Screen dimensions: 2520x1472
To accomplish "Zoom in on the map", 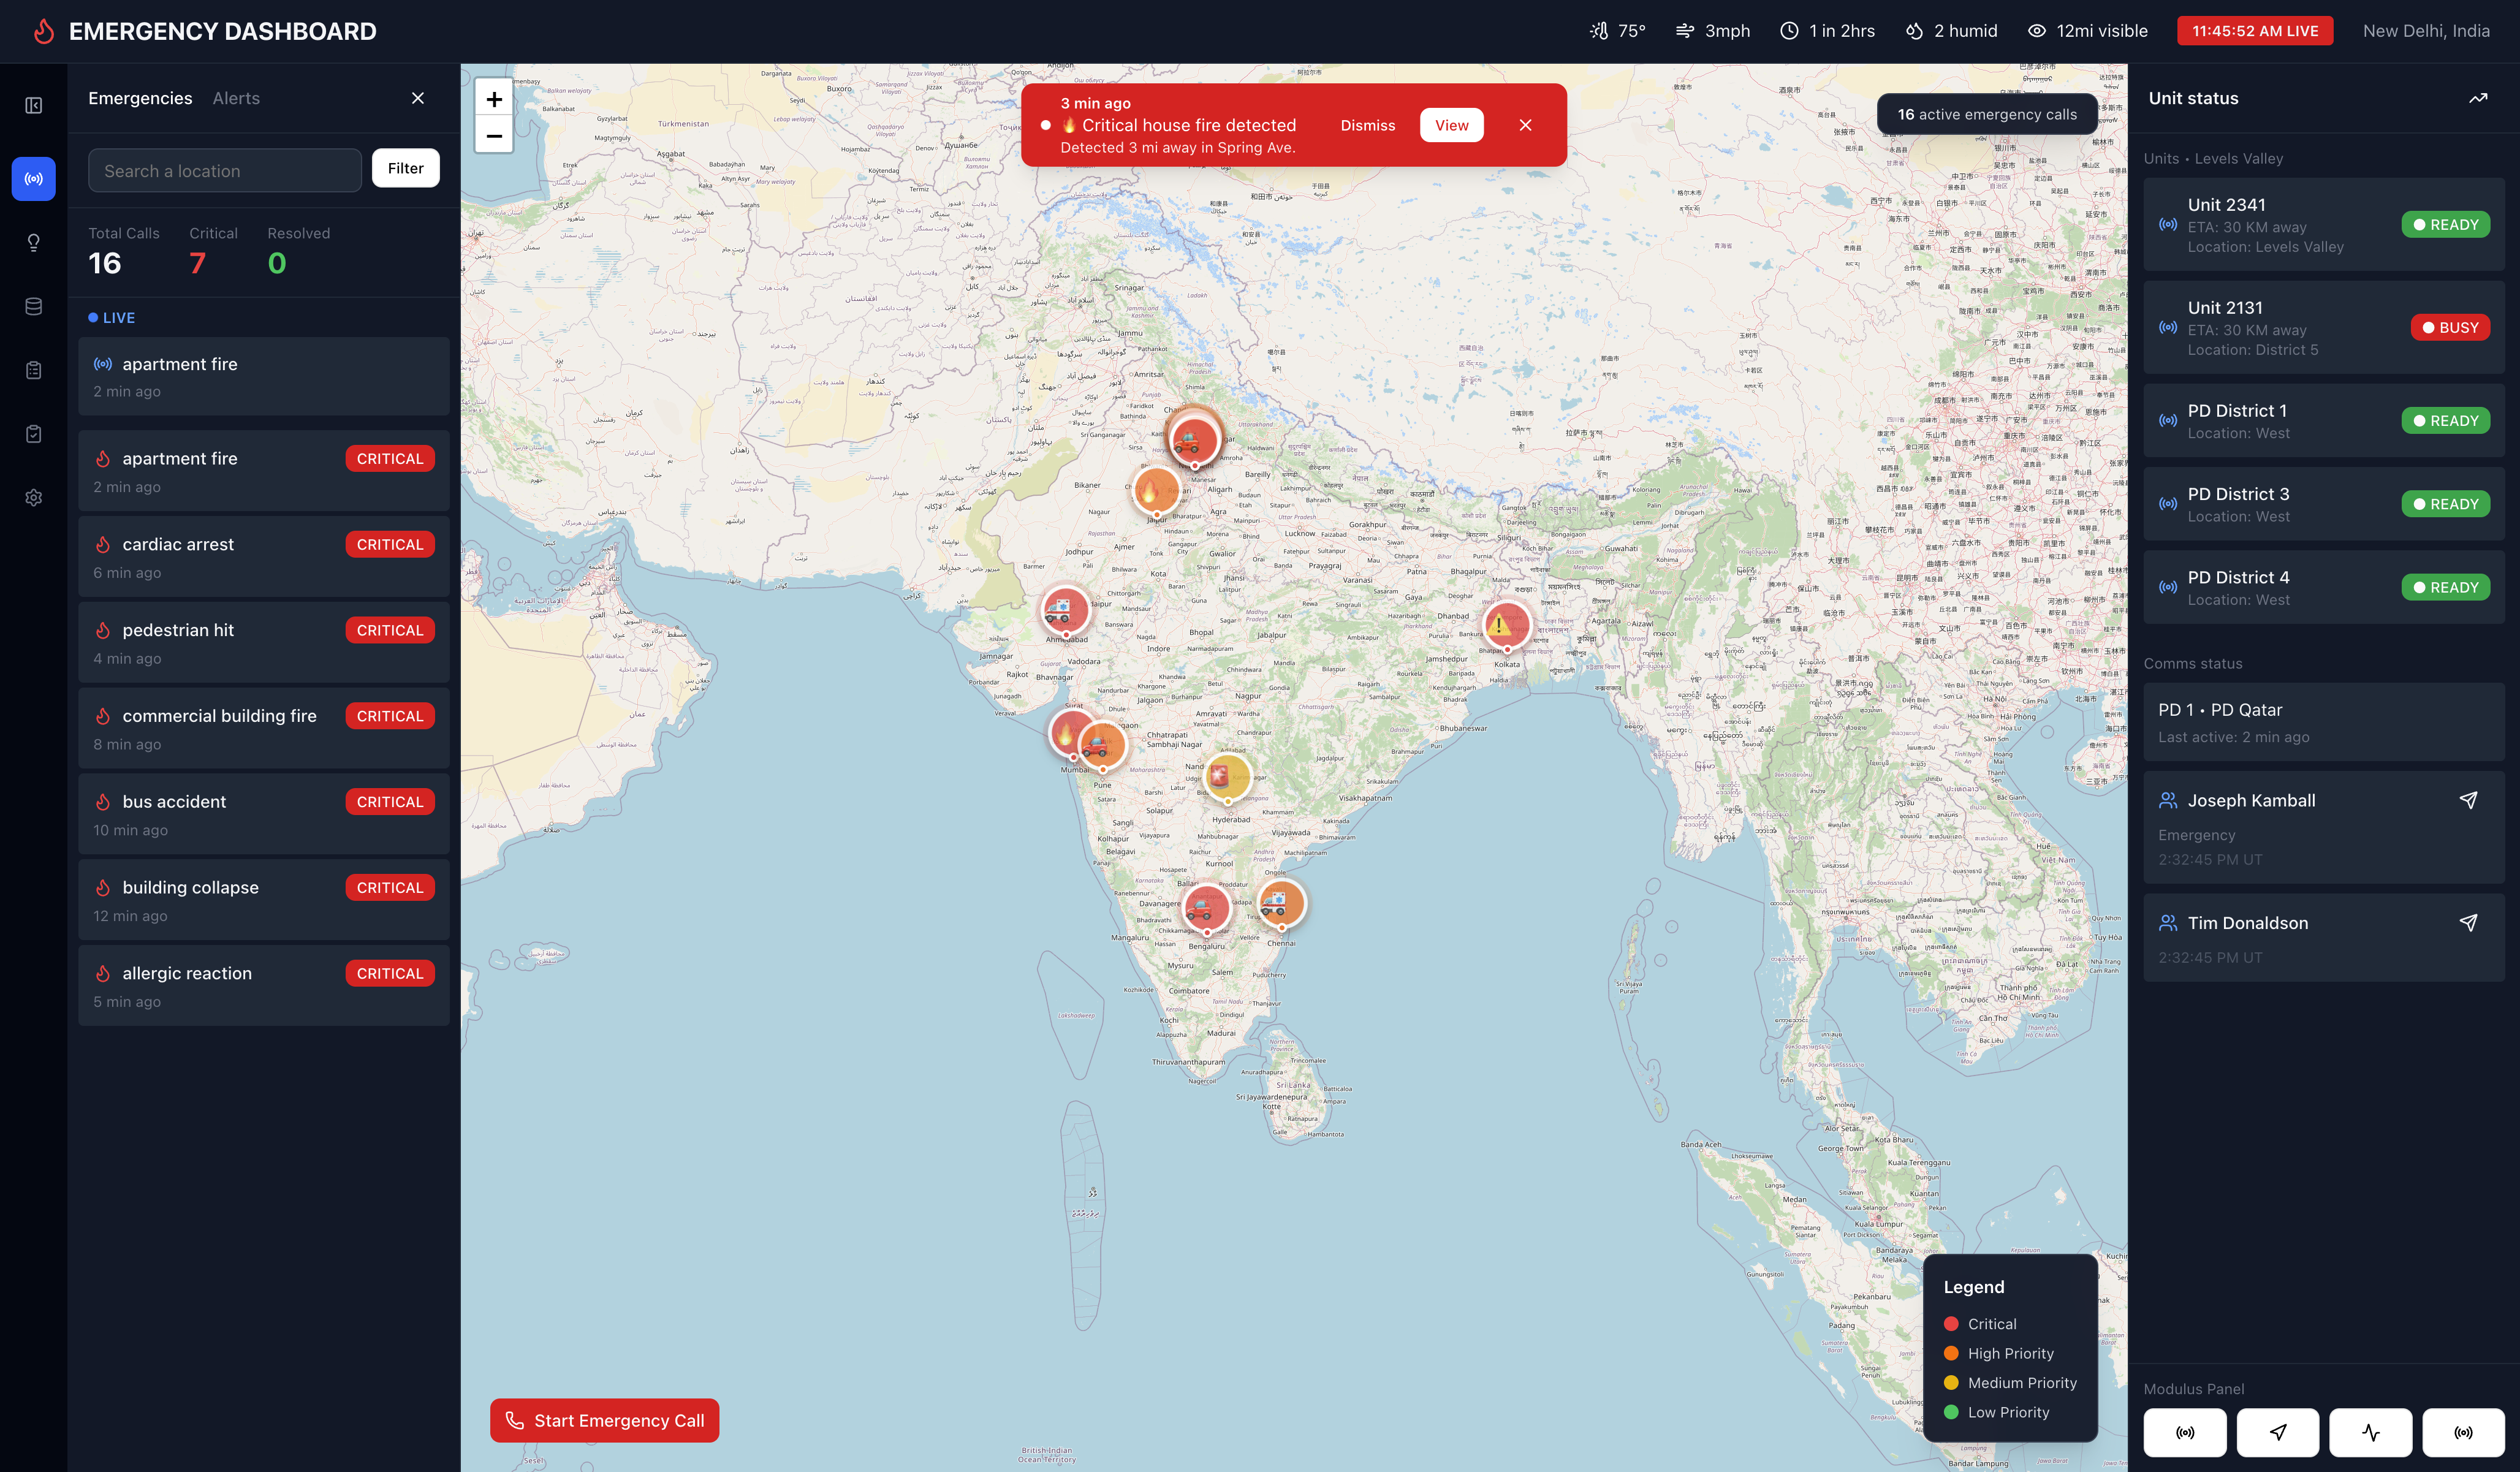I will point(494,99).
